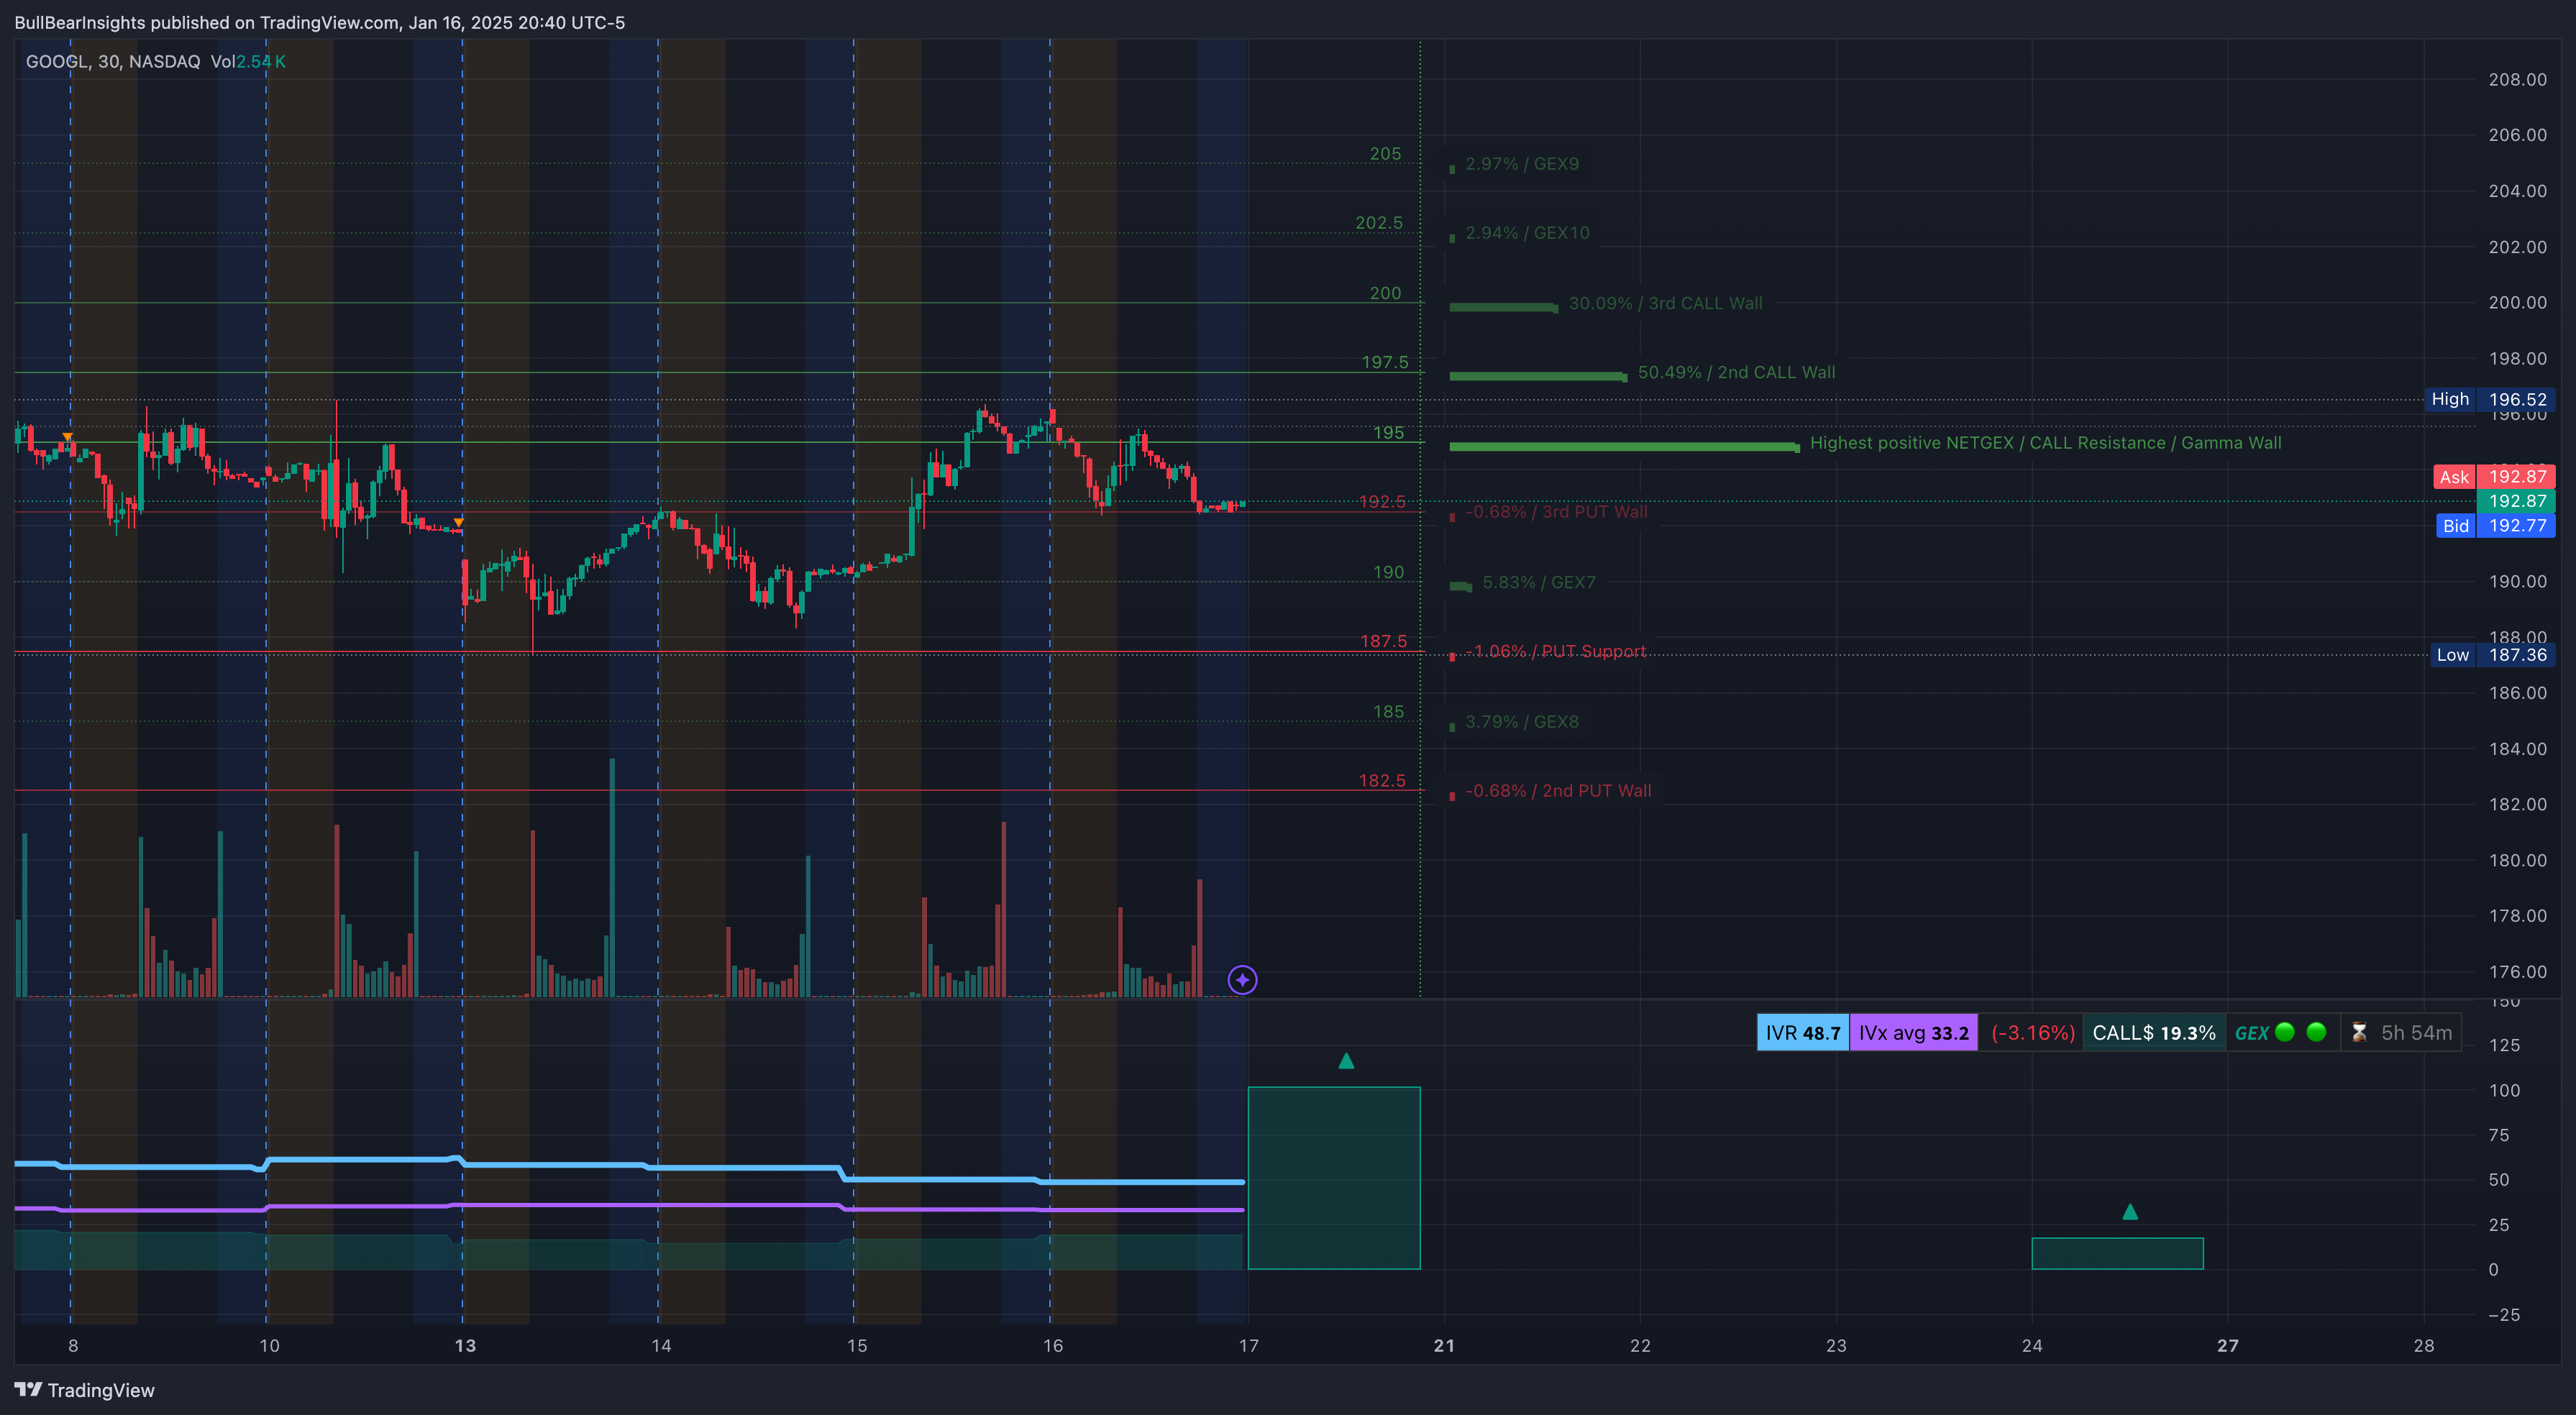Viewport: 2576px width, 1415px height.
Task: Click the 50.49% / 2nd CALL Wall label
Action: click(1736, 372)
